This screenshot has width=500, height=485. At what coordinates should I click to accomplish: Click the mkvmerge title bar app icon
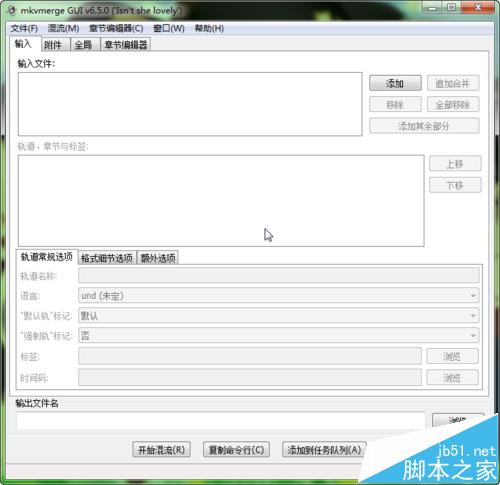click(x=12, y=11)
